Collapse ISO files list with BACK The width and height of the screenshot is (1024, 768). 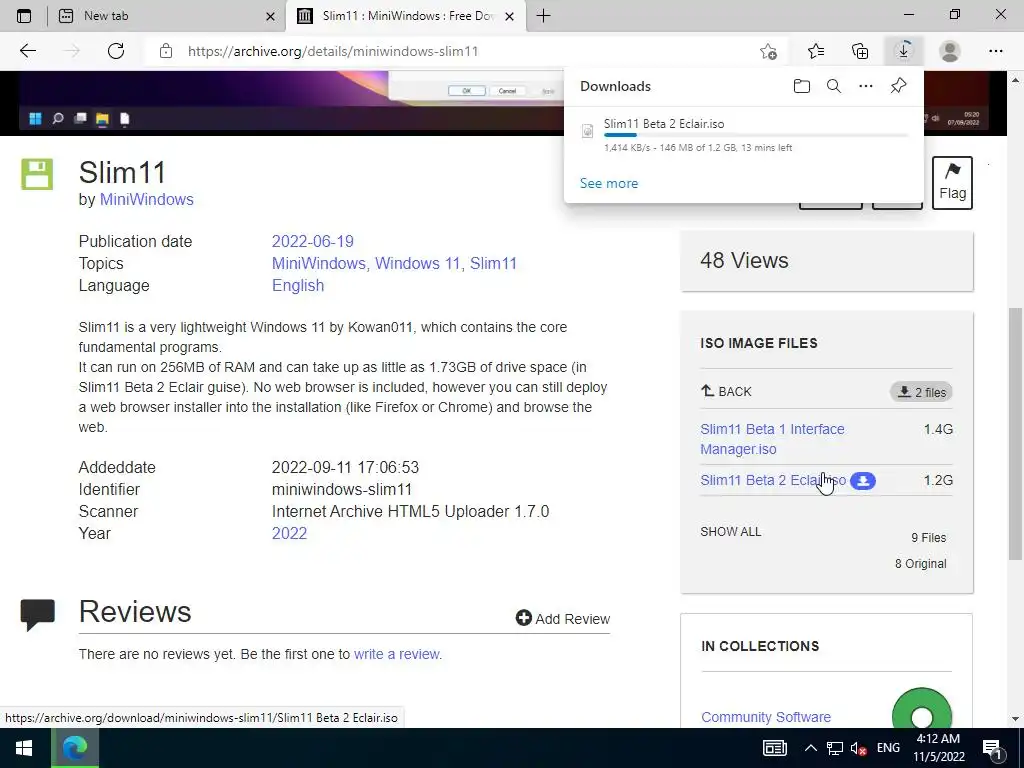(x=726, y=391)
